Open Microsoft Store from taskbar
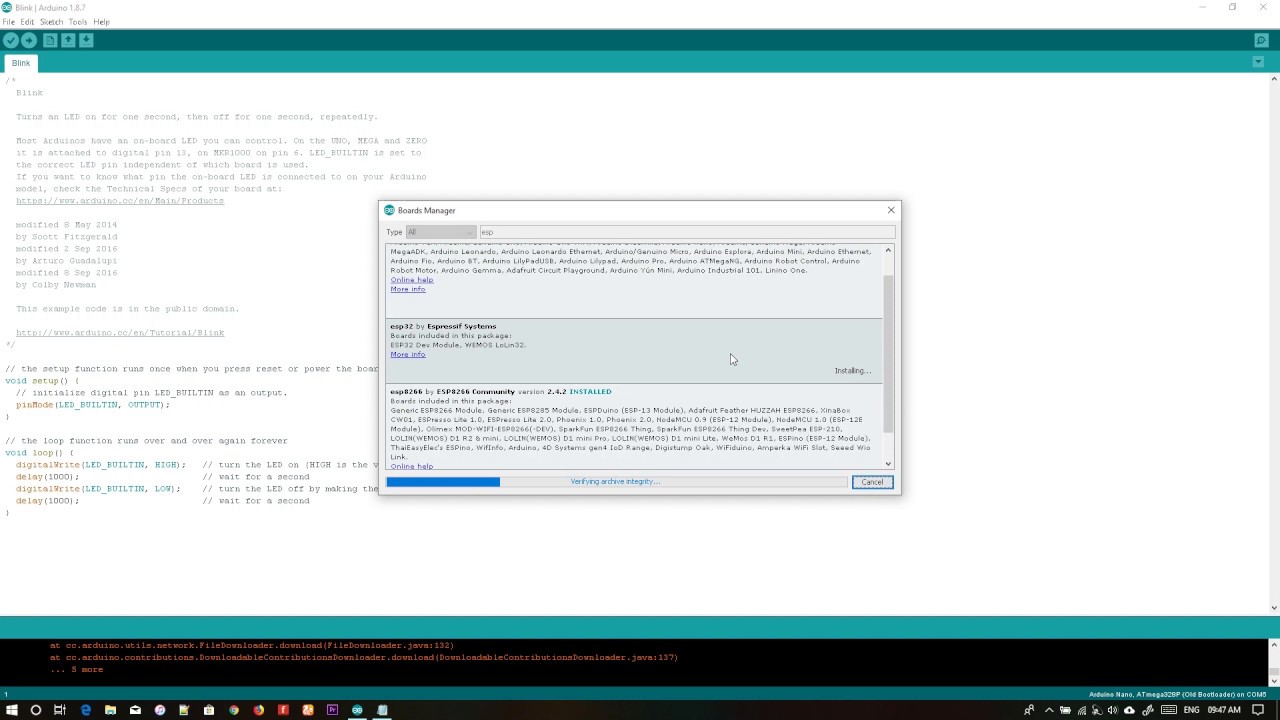 point(208,710)
